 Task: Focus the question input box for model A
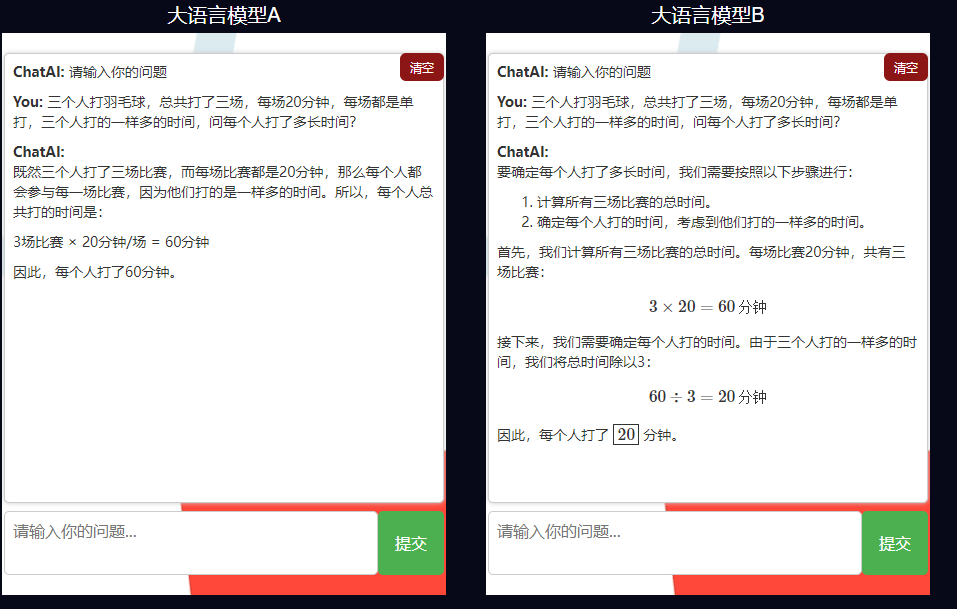click(x=191, y=543)
